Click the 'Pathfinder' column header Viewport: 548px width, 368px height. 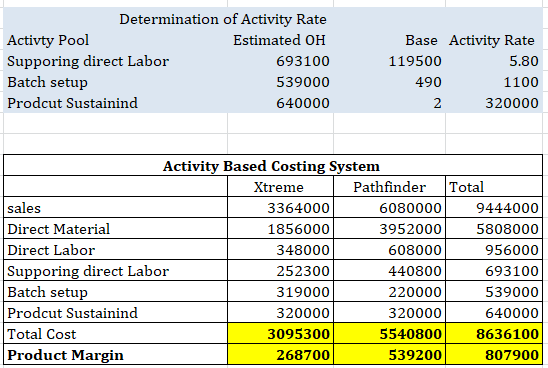click(389, 187)
